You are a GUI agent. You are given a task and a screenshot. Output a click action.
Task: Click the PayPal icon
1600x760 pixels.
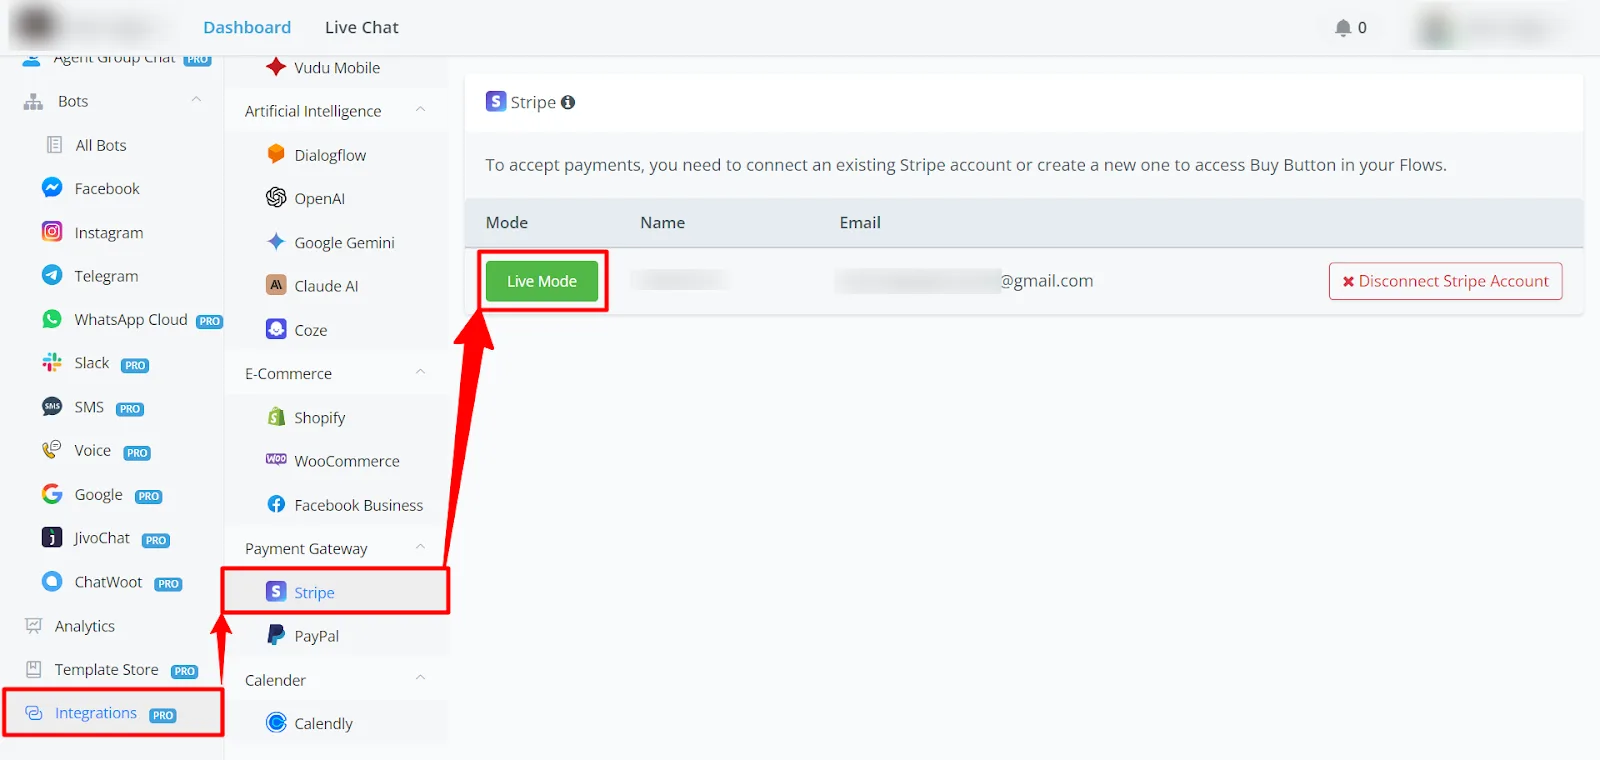[x=276, y=635]
